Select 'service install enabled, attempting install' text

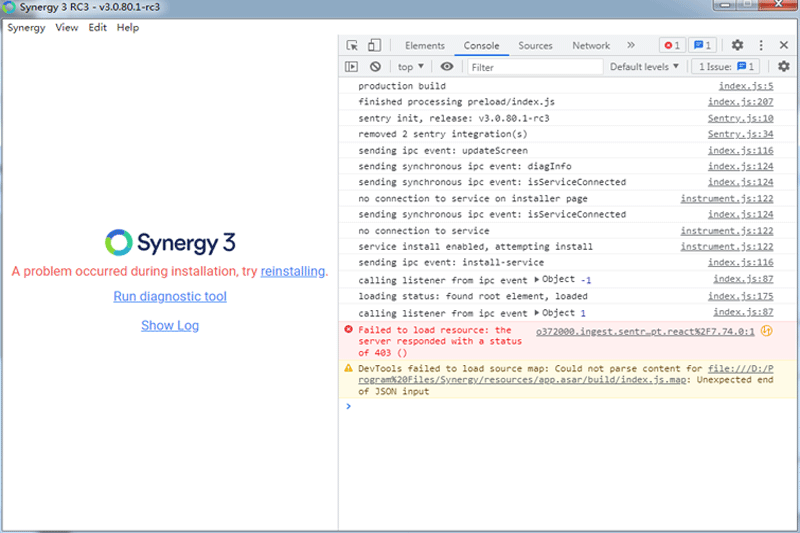click(x=476, y=246)
